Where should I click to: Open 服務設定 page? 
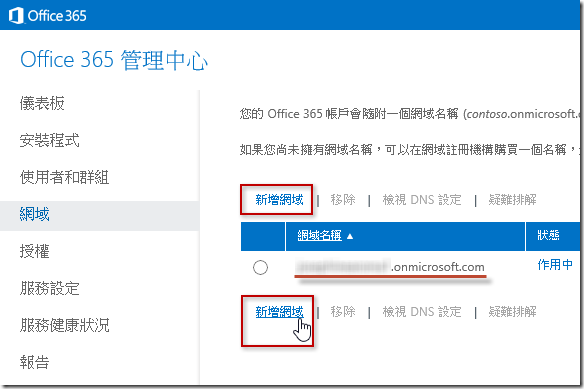click(x=50, y=288)
